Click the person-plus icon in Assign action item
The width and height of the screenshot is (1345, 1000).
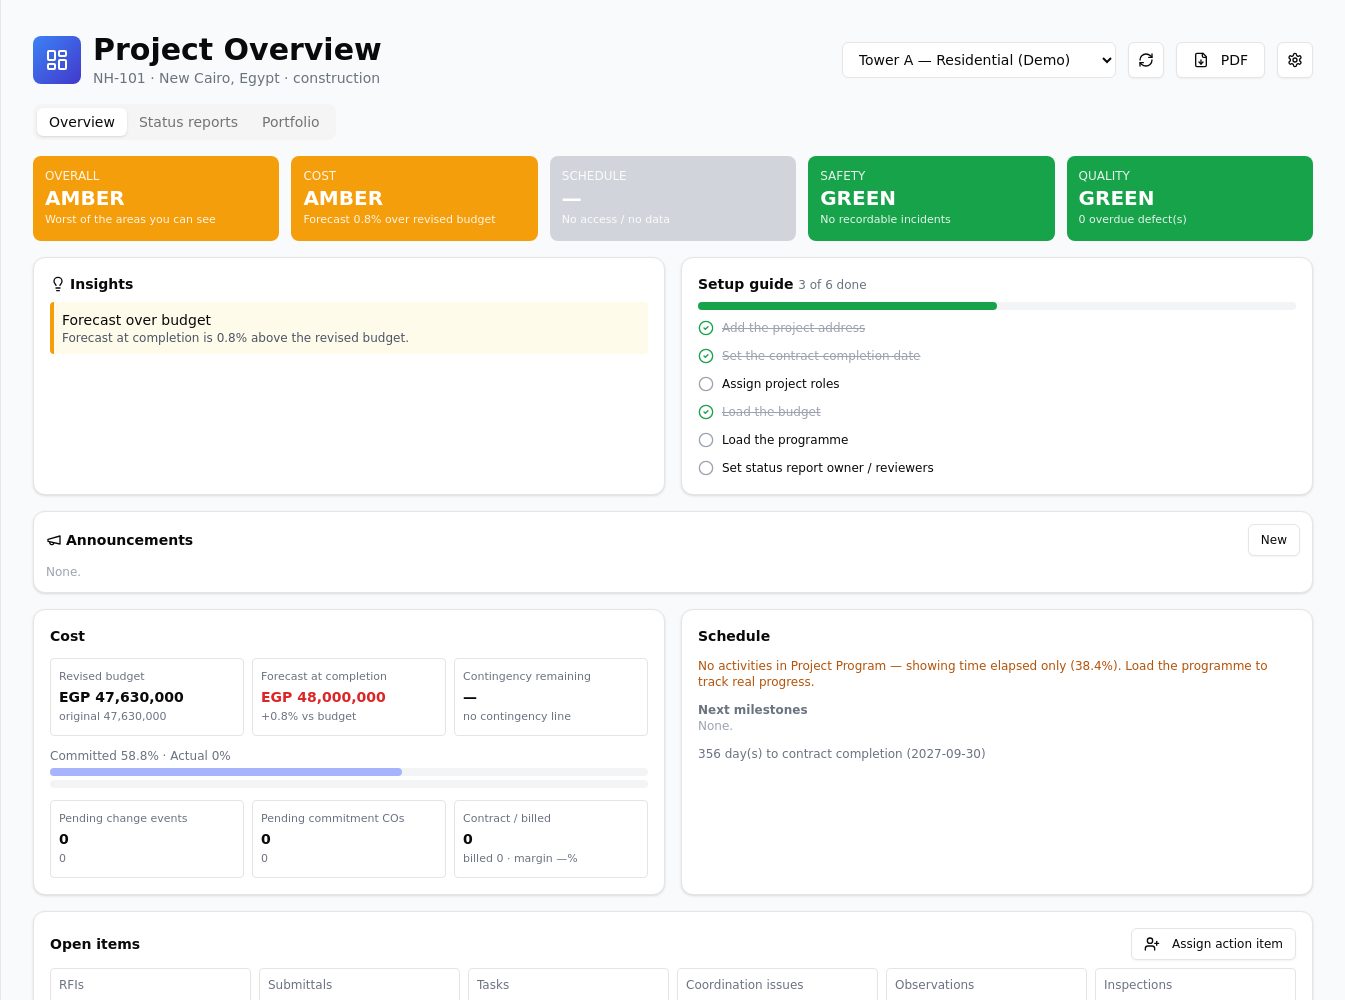[x=1152, y=944]
